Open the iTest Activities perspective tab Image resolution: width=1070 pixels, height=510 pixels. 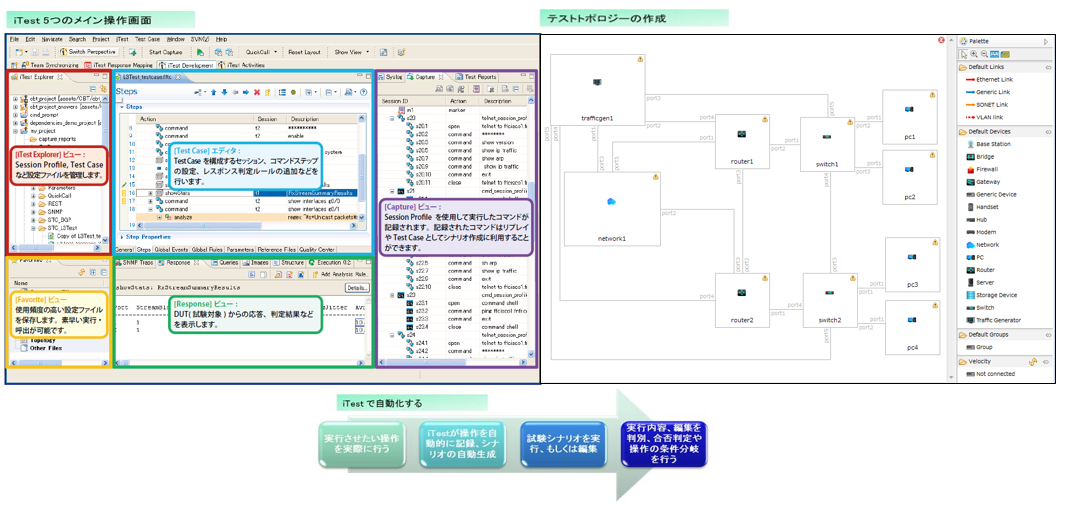click(x=242, y=65)
